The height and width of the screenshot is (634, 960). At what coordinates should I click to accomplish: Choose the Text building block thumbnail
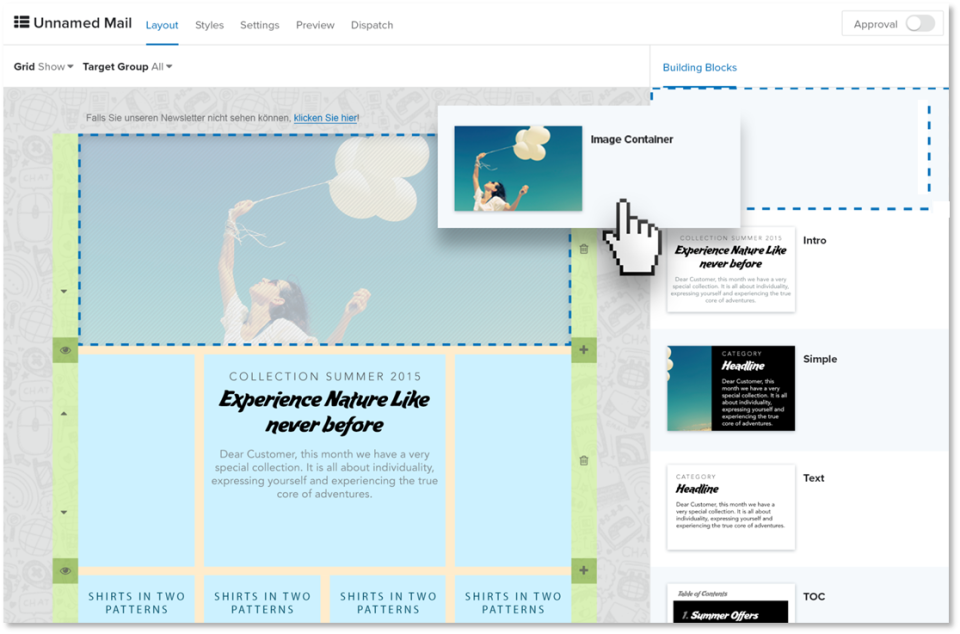click(x=731, y=507)
